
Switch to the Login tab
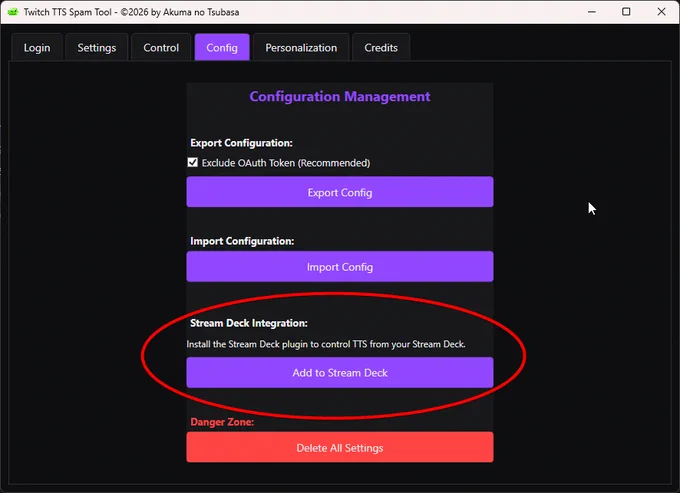point(37,47)
